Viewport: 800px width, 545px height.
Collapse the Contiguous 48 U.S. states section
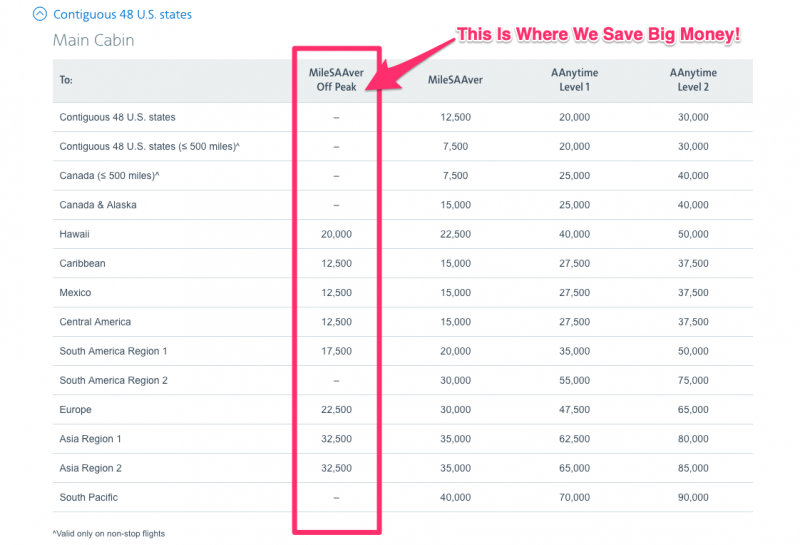tap(39, 15)
